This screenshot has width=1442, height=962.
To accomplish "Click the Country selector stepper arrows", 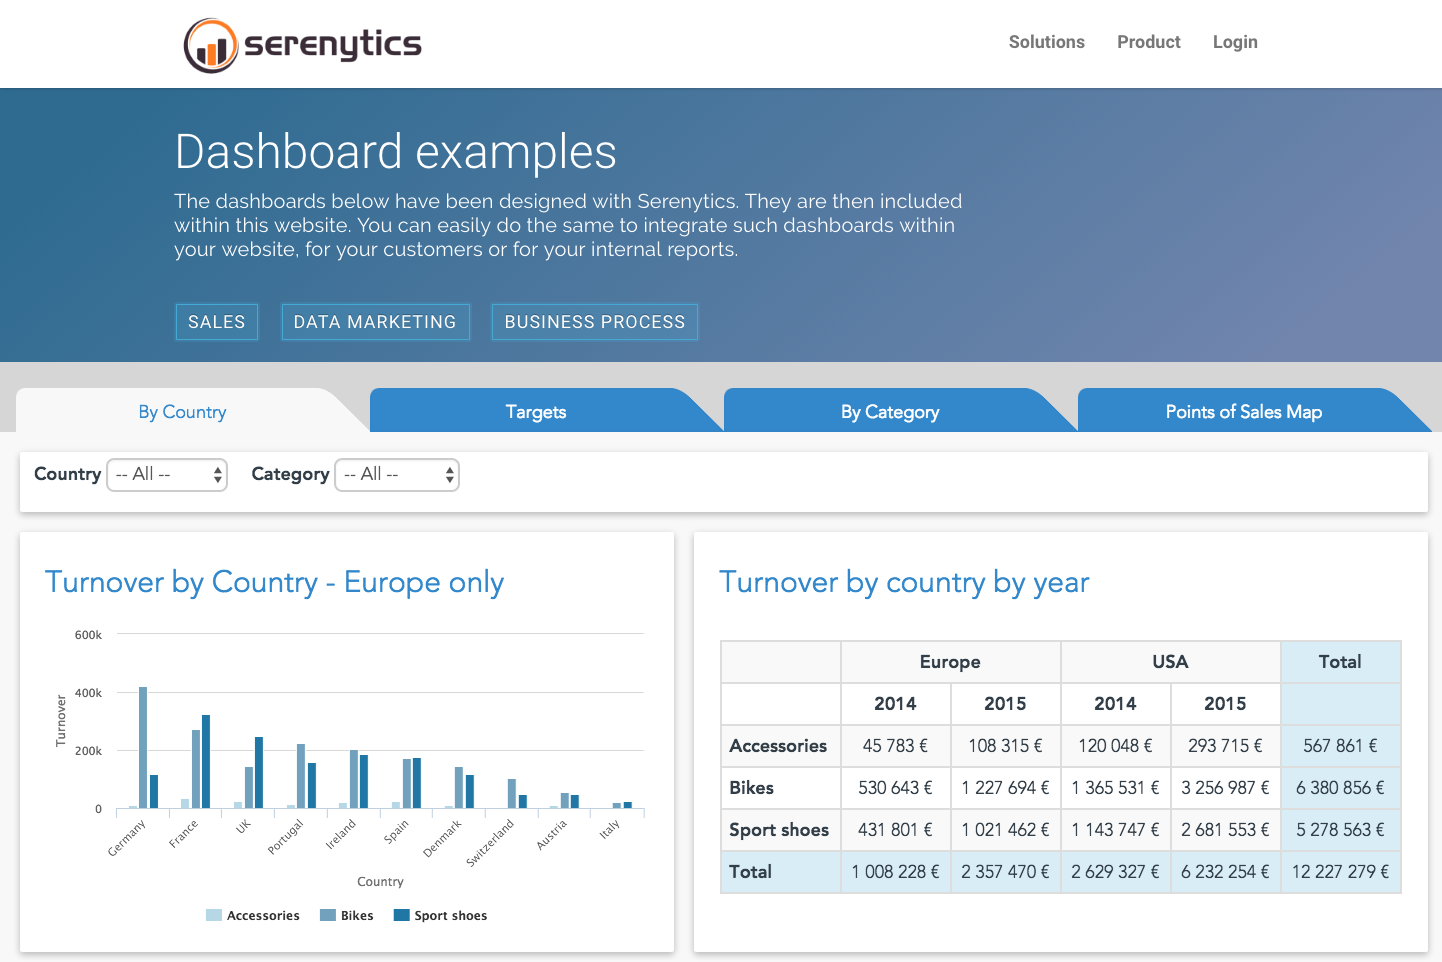I will pyautogui.click(x=218, y=474).
